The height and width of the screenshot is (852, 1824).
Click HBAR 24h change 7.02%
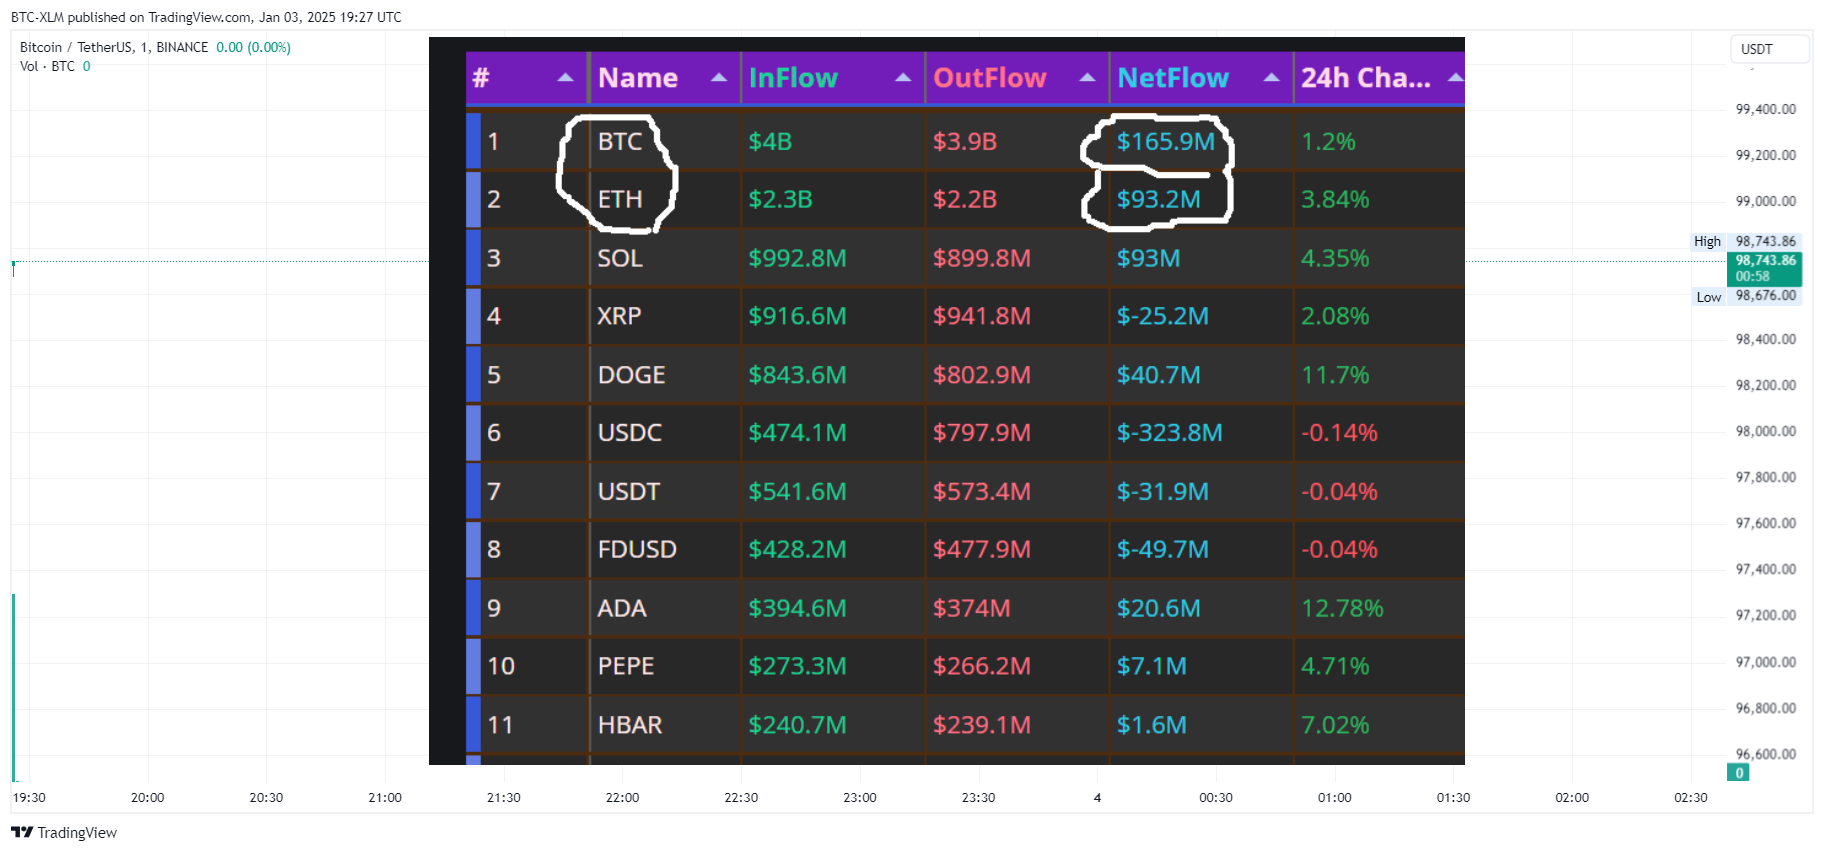[1335, 725]
